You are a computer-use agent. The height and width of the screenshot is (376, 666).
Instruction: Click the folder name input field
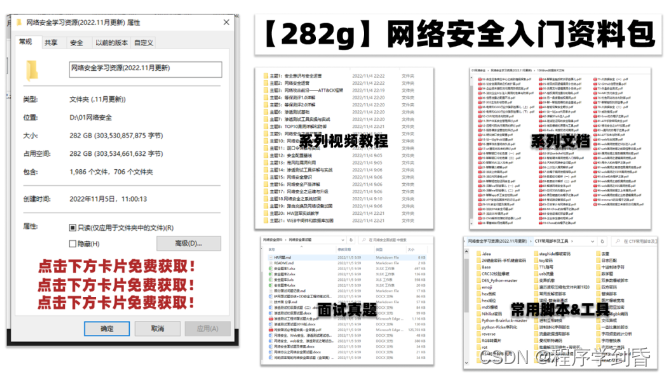coord(145,70)
